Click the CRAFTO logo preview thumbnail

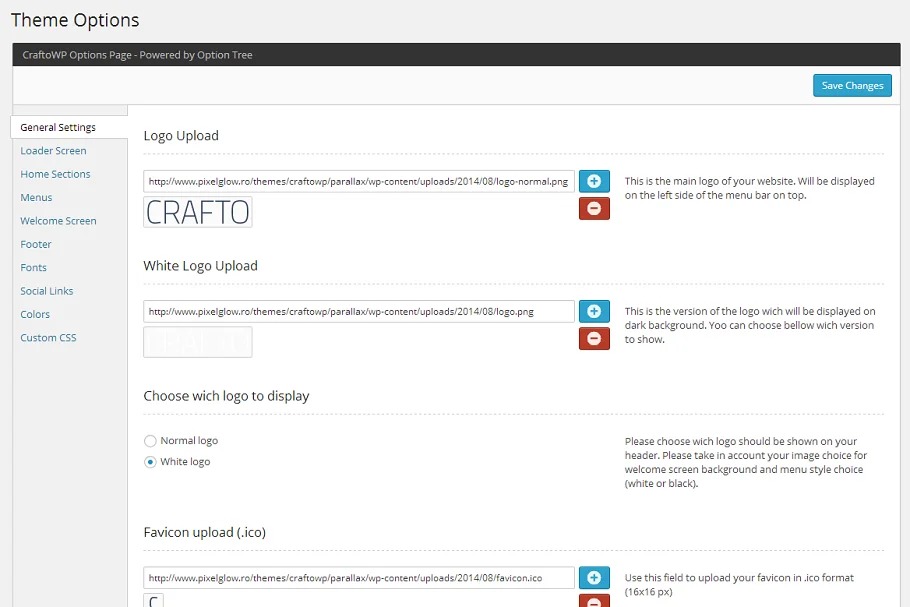tap(198, 212)
